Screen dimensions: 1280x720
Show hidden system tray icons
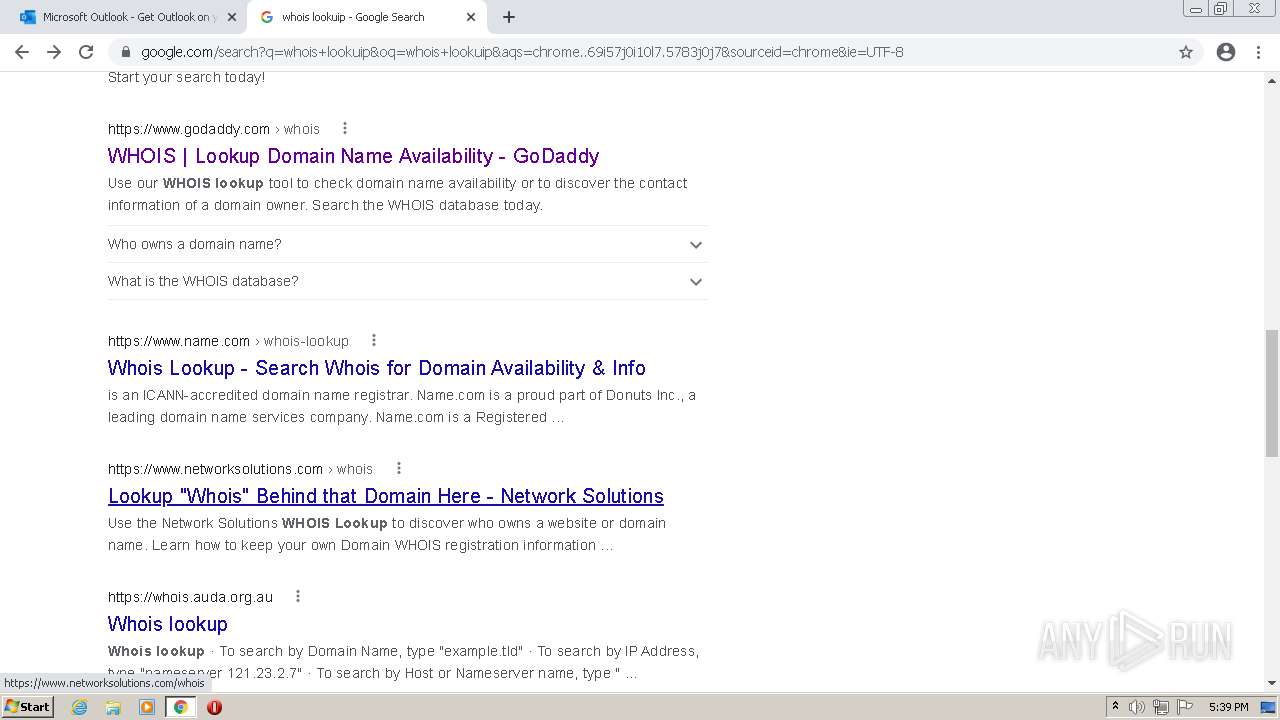pyautogui.click(x=1115, y=707)
